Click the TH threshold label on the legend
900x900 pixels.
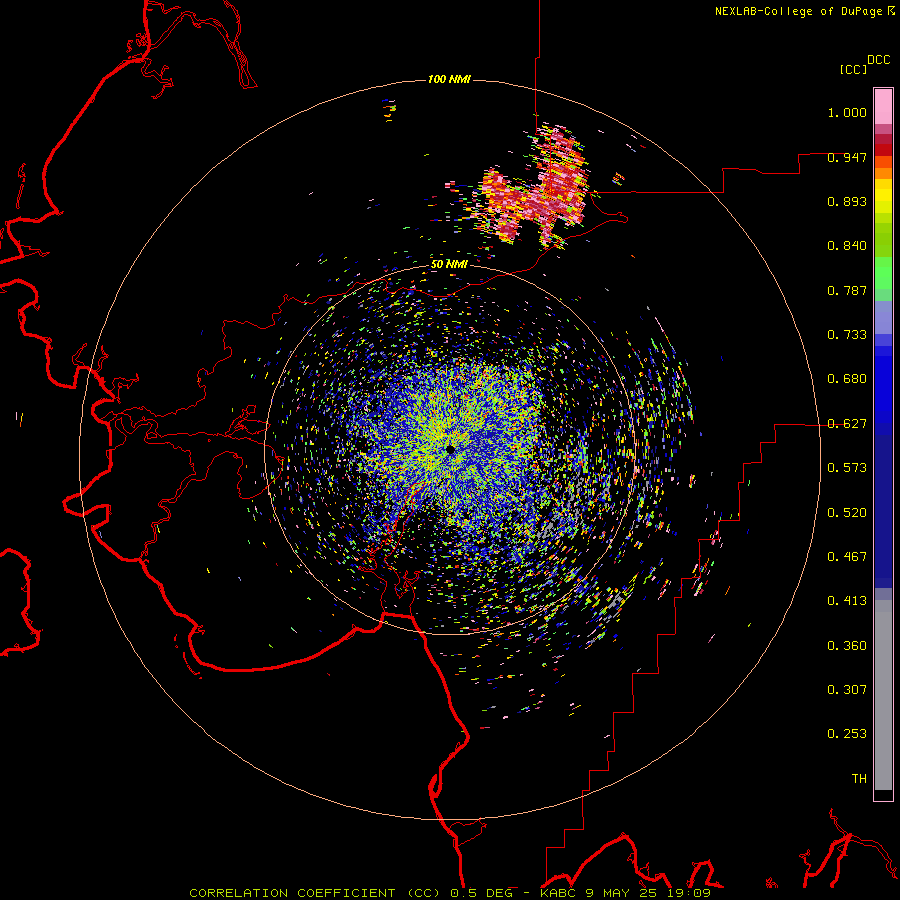click(859, 779)
